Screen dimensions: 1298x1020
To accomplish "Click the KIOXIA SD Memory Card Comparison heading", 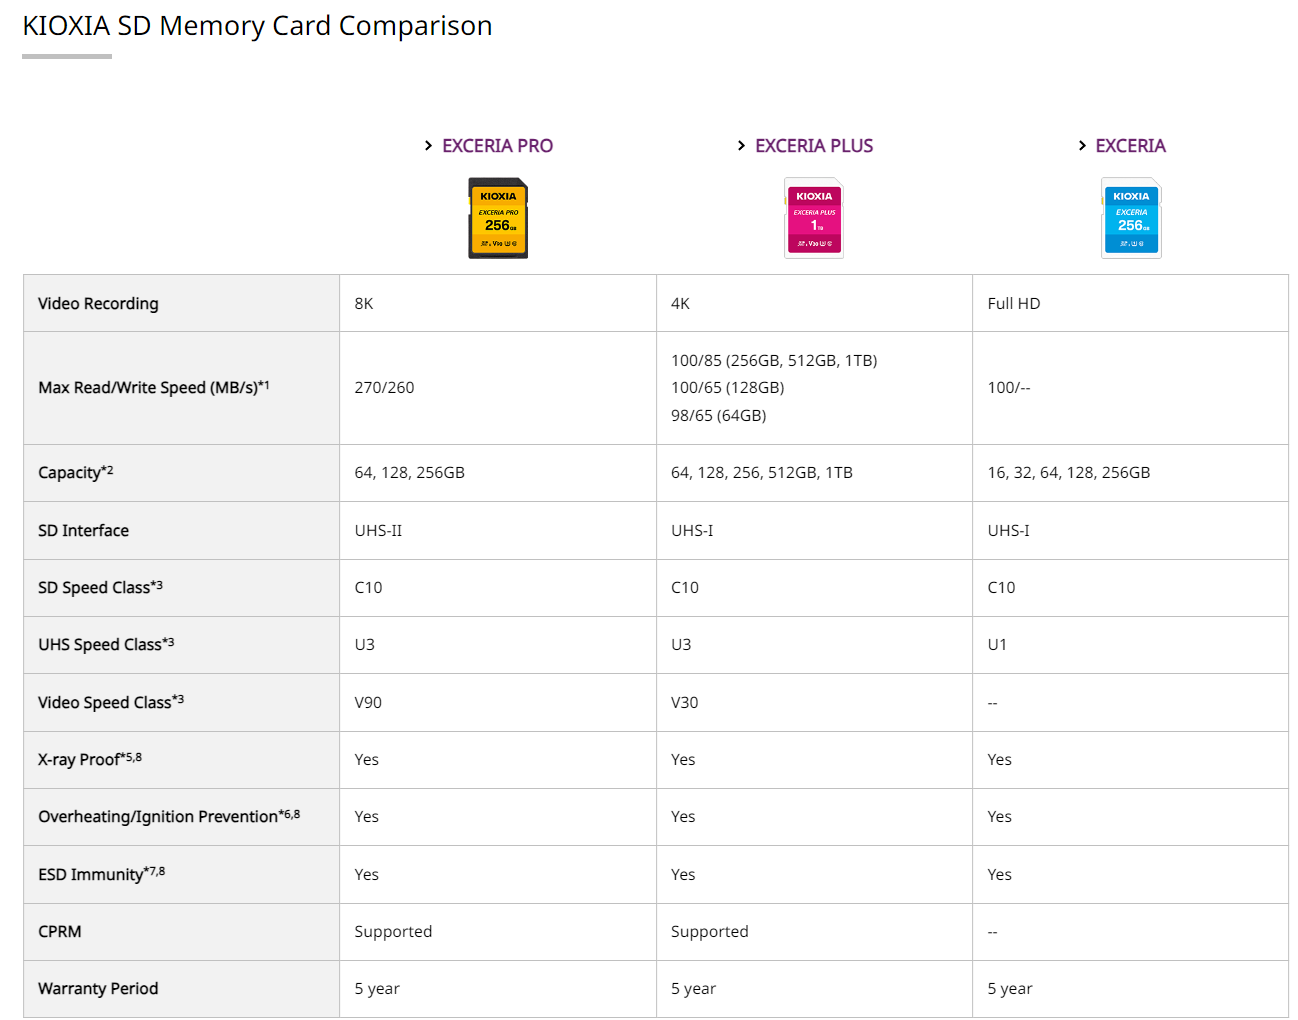I will (257, 26).
